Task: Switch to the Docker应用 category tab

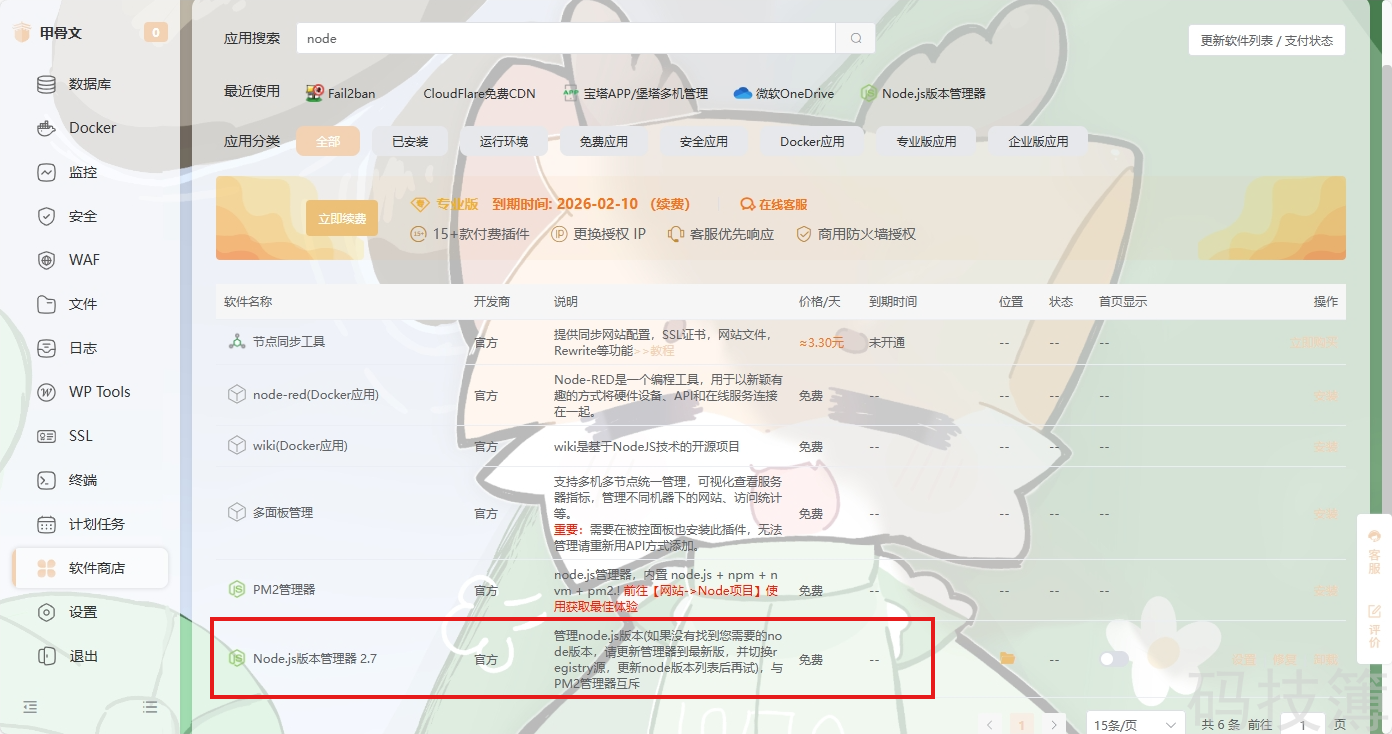Action: (x=811, y=141)
